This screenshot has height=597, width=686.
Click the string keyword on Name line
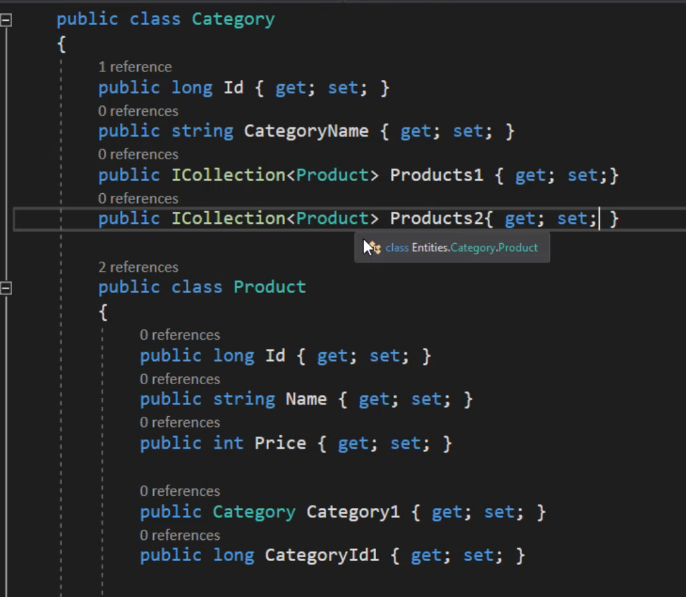pyautogui.click(x=244, y=399)
